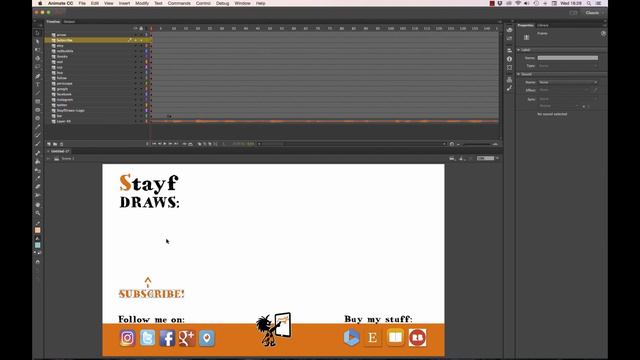Switch to the Output tab beside Timeline
640x360 pixels.
tap(69, 22)
